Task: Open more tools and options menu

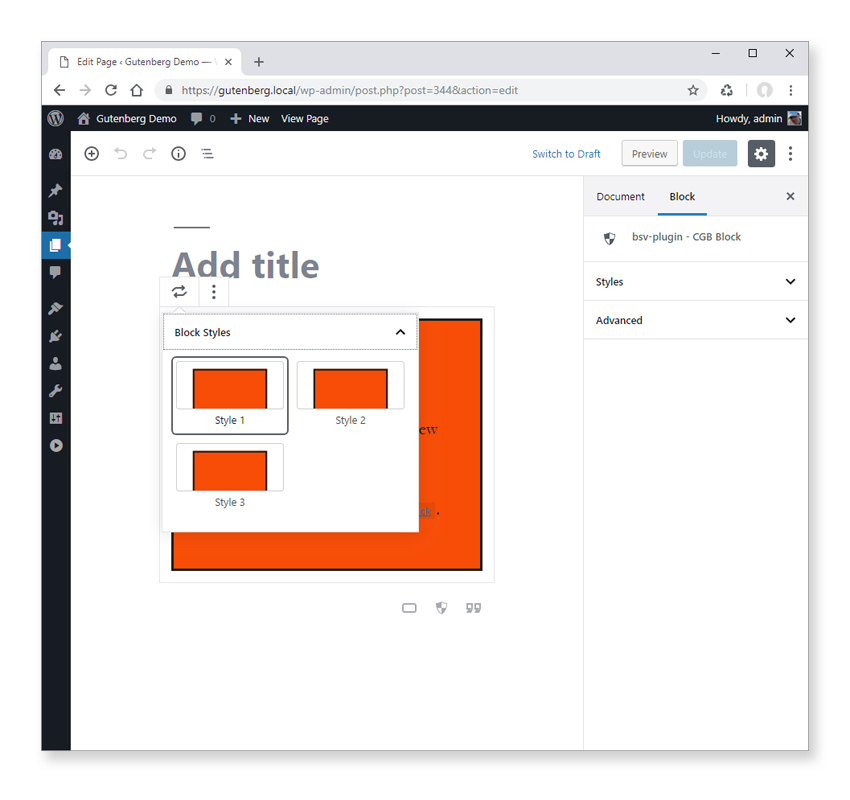Action: [x=790, y=154]
